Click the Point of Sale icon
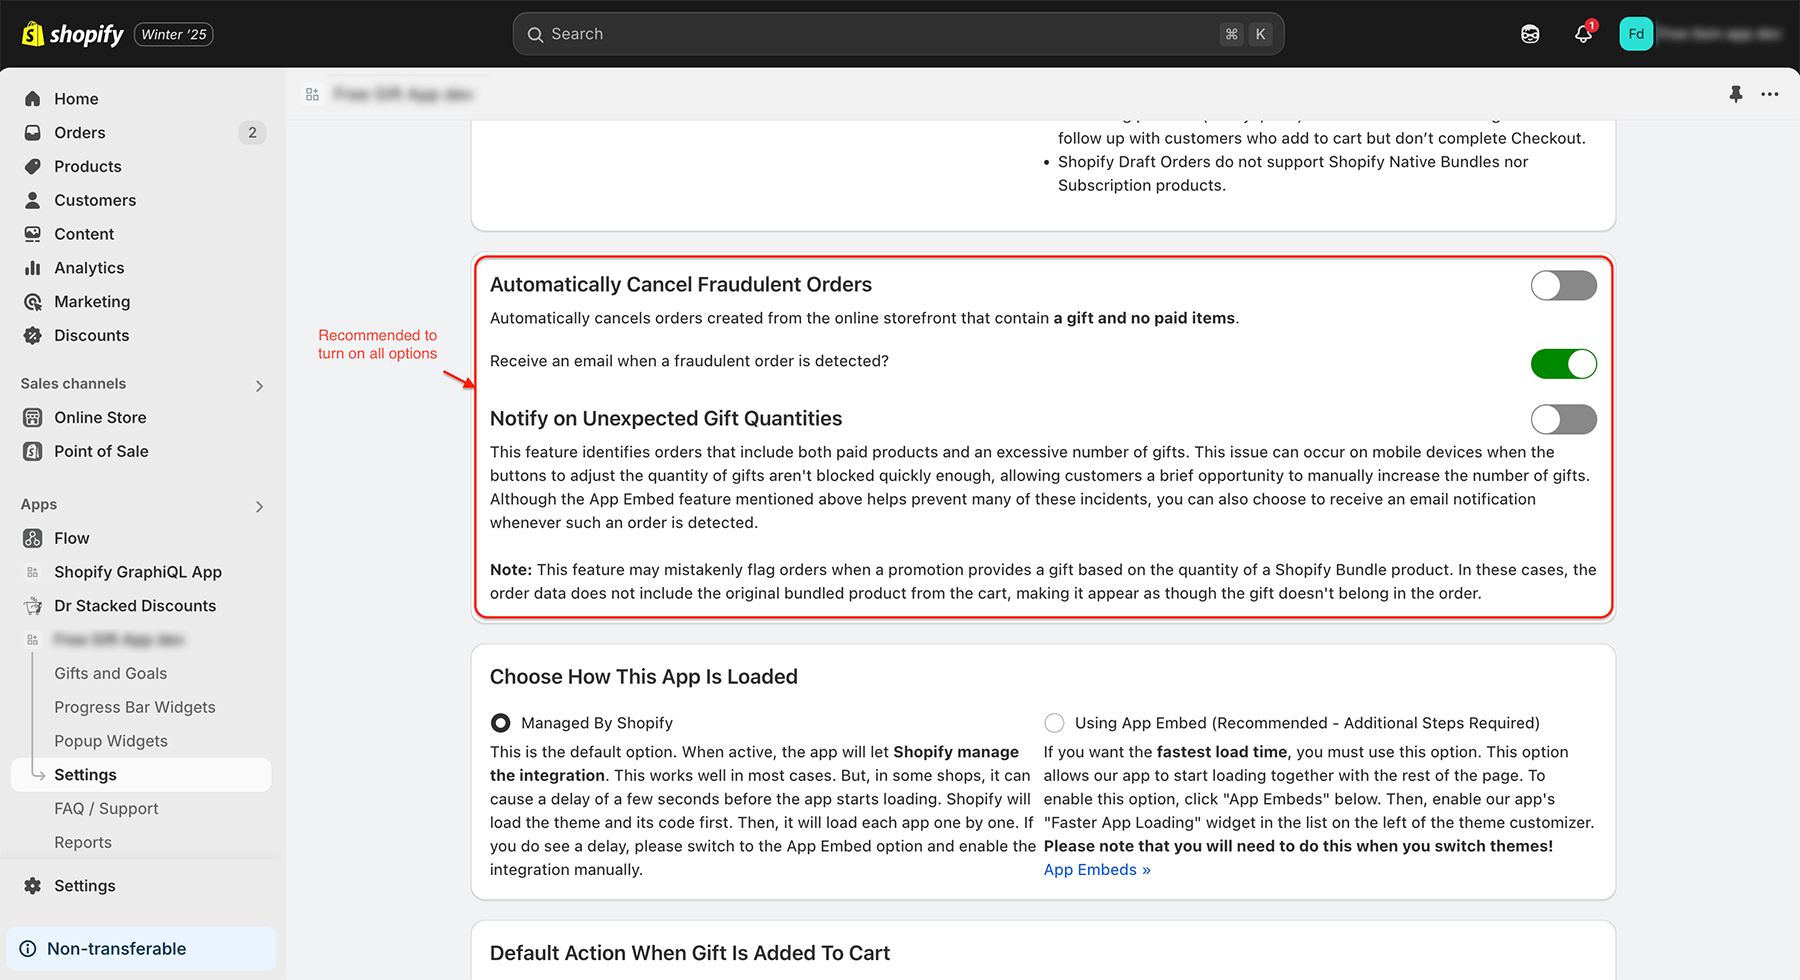Image resolution: width=1800 pixels, height=980 pixels. [33, 452]
